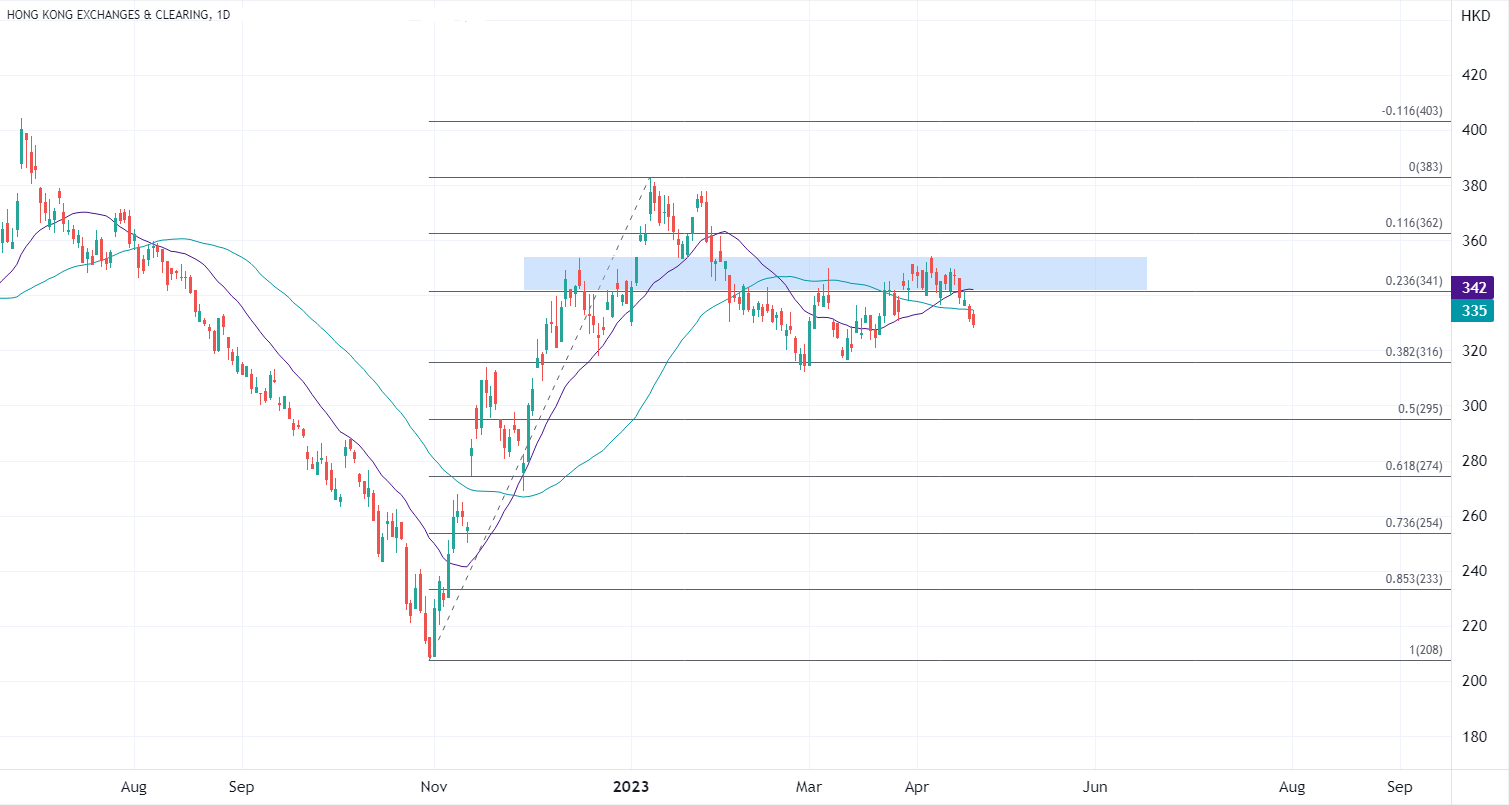Click the 0.736(254) Fibonacci level label

coord(1414,524)
